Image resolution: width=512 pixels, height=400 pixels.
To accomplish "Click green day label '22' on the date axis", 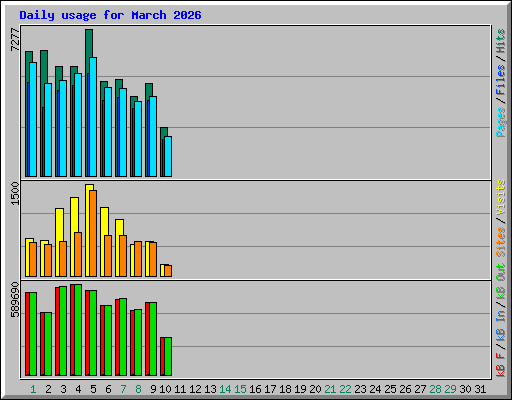I will click(x=345, y=389).
